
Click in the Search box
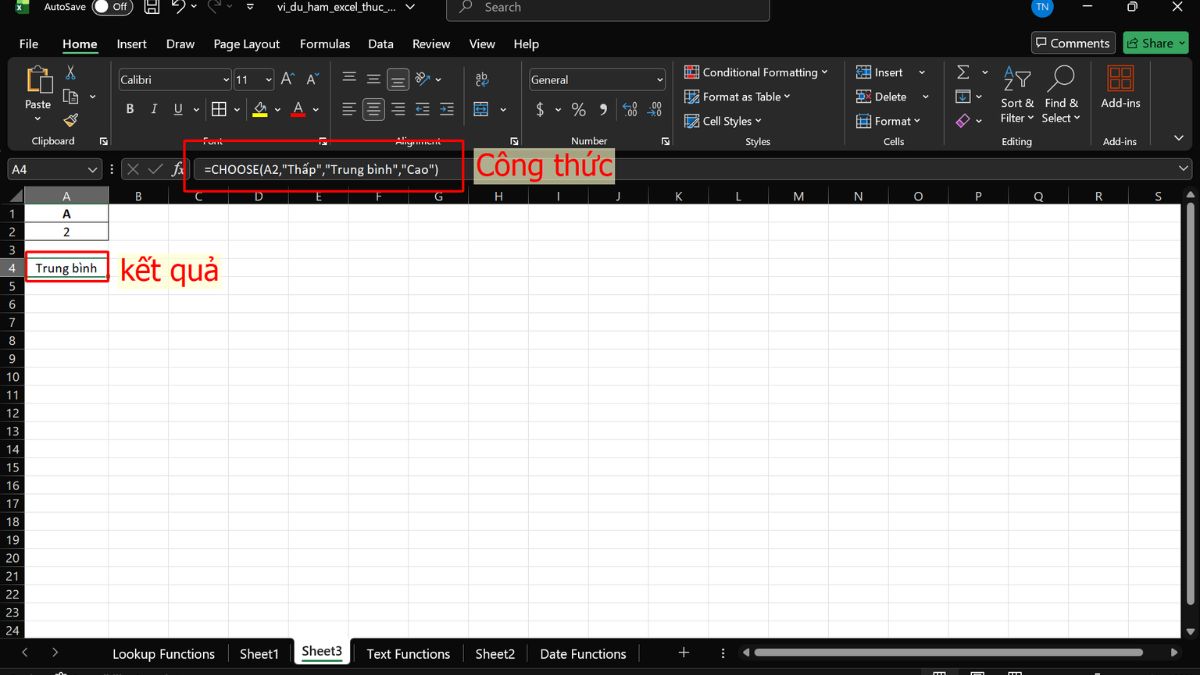(x=608, y=8)
